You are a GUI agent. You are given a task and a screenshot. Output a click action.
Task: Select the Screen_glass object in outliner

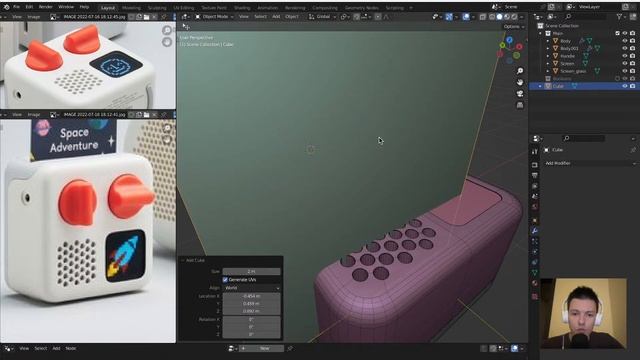(573, 71)
